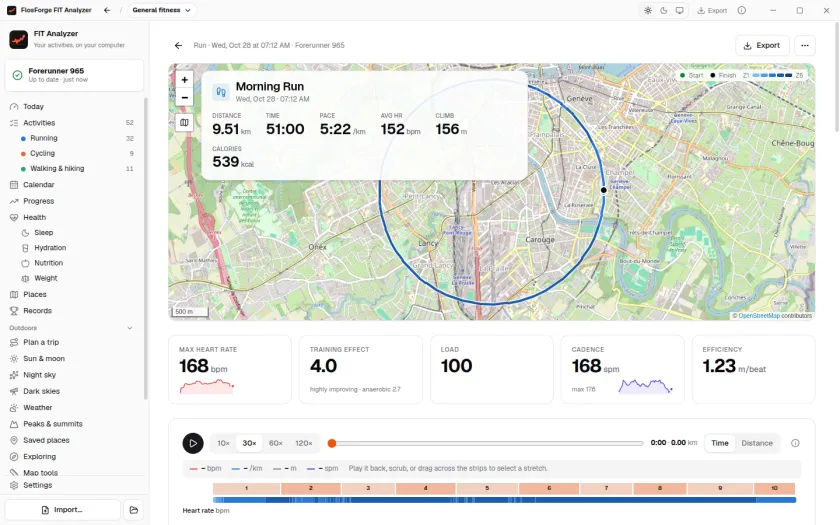This screenshot has width=840, height=525.
Task: Set playback speed to 10×
Action: [x=223, y=443]
